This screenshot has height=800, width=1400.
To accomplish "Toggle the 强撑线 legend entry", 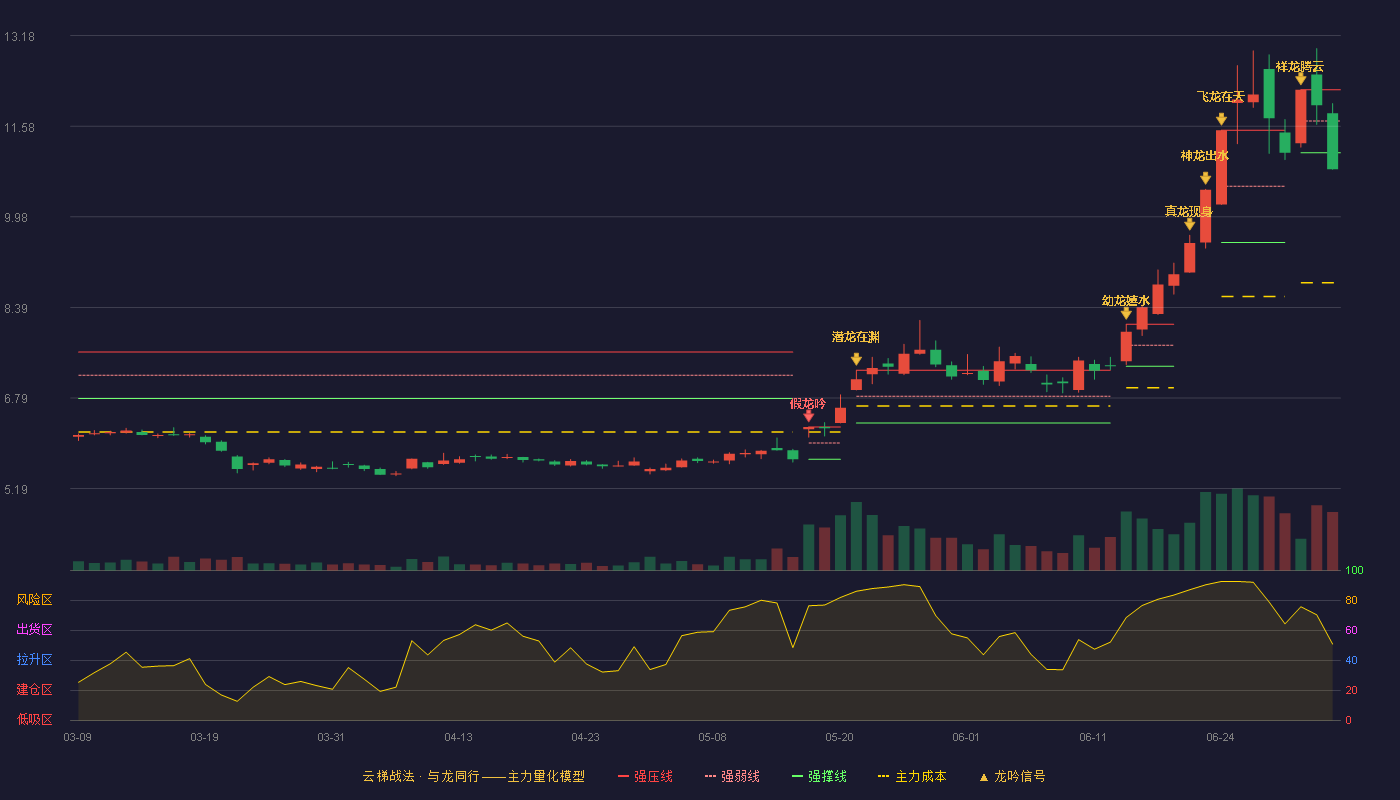I will (819, 776).
